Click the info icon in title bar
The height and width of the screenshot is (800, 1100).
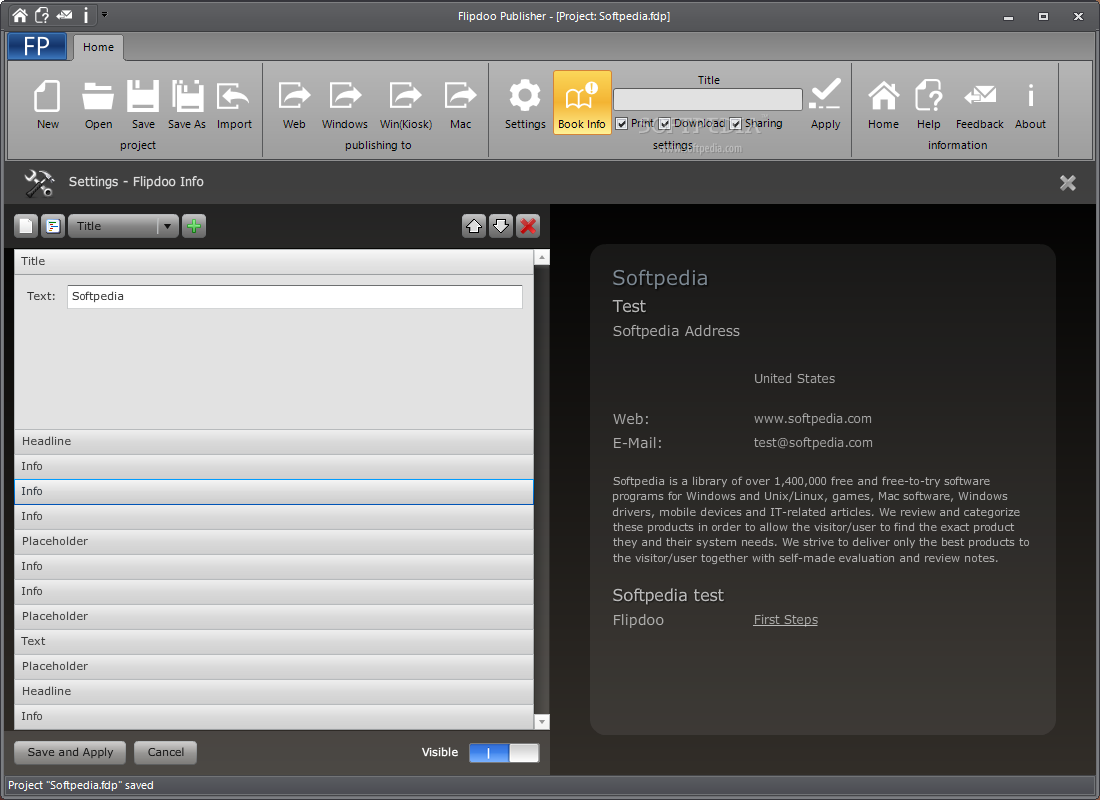coord(86,15)
